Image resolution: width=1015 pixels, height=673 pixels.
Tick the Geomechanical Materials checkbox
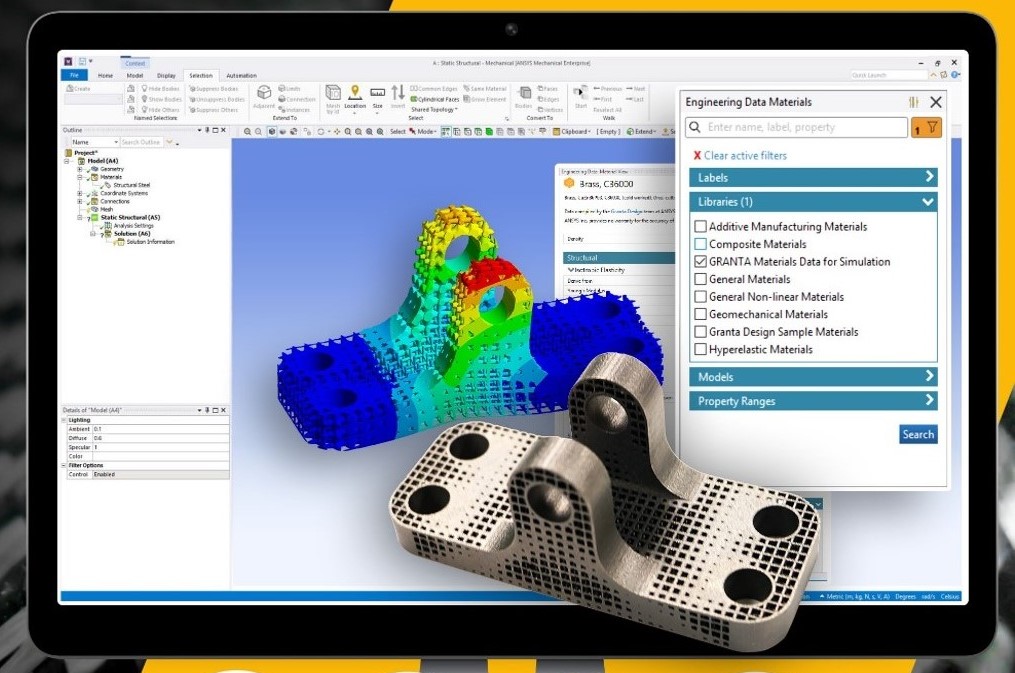700,314
